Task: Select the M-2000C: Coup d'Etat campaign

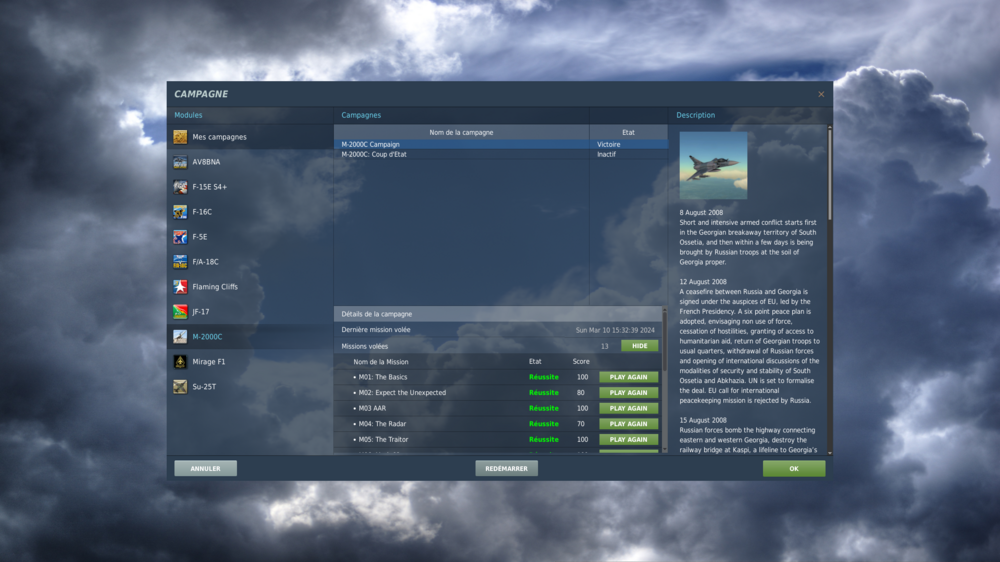Action: click(x=501, y=154)
